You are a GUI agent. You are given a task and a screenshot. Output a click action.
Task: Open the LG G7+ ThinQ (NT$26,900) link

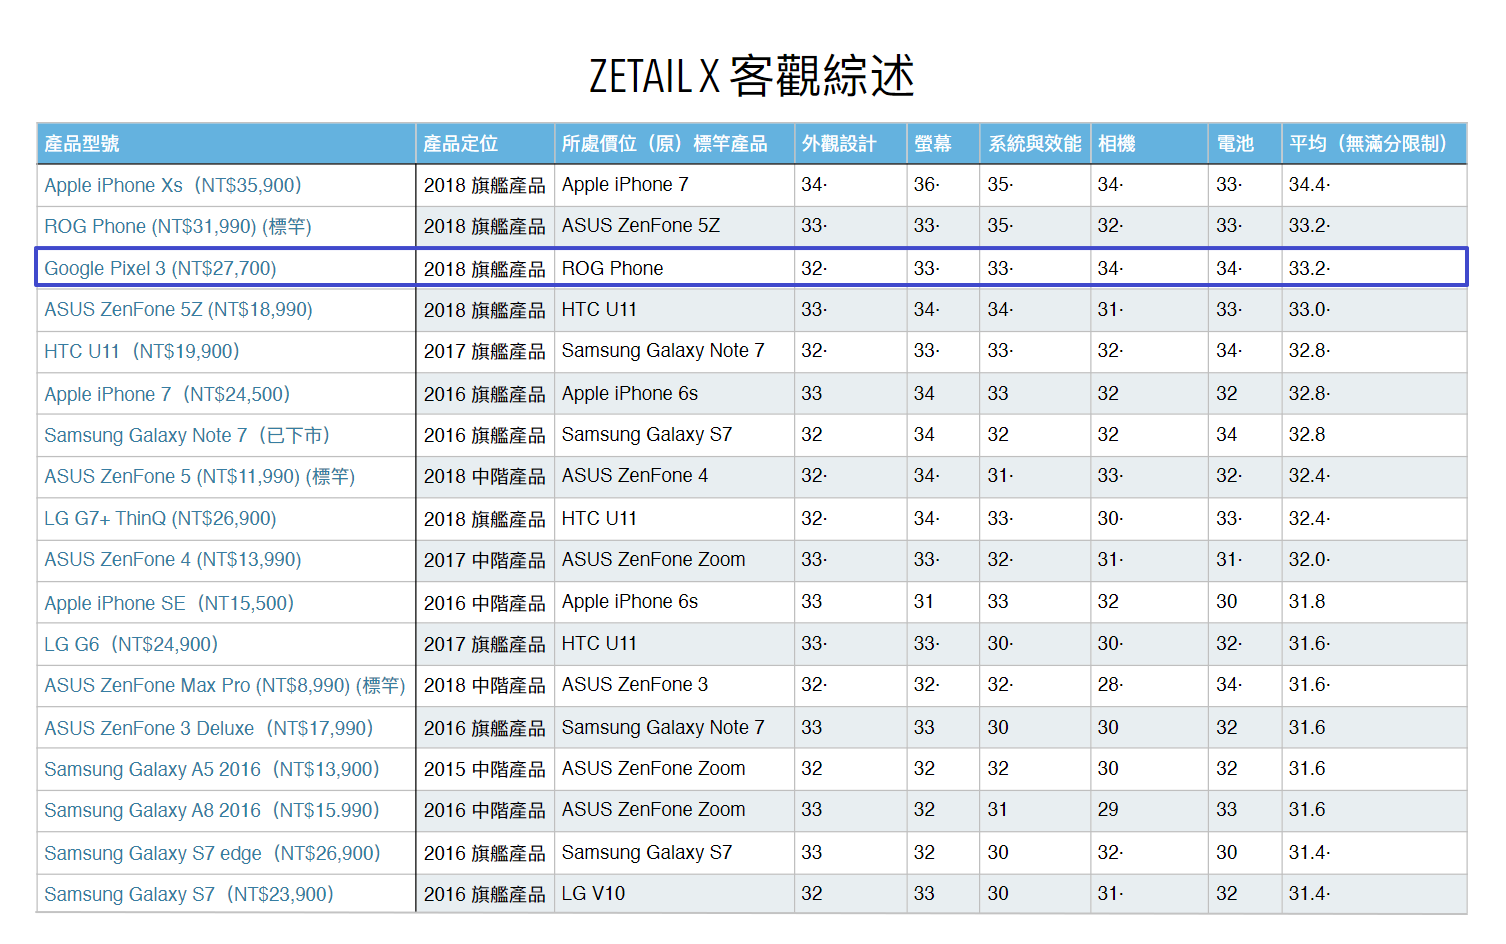(x=160, y=519)
